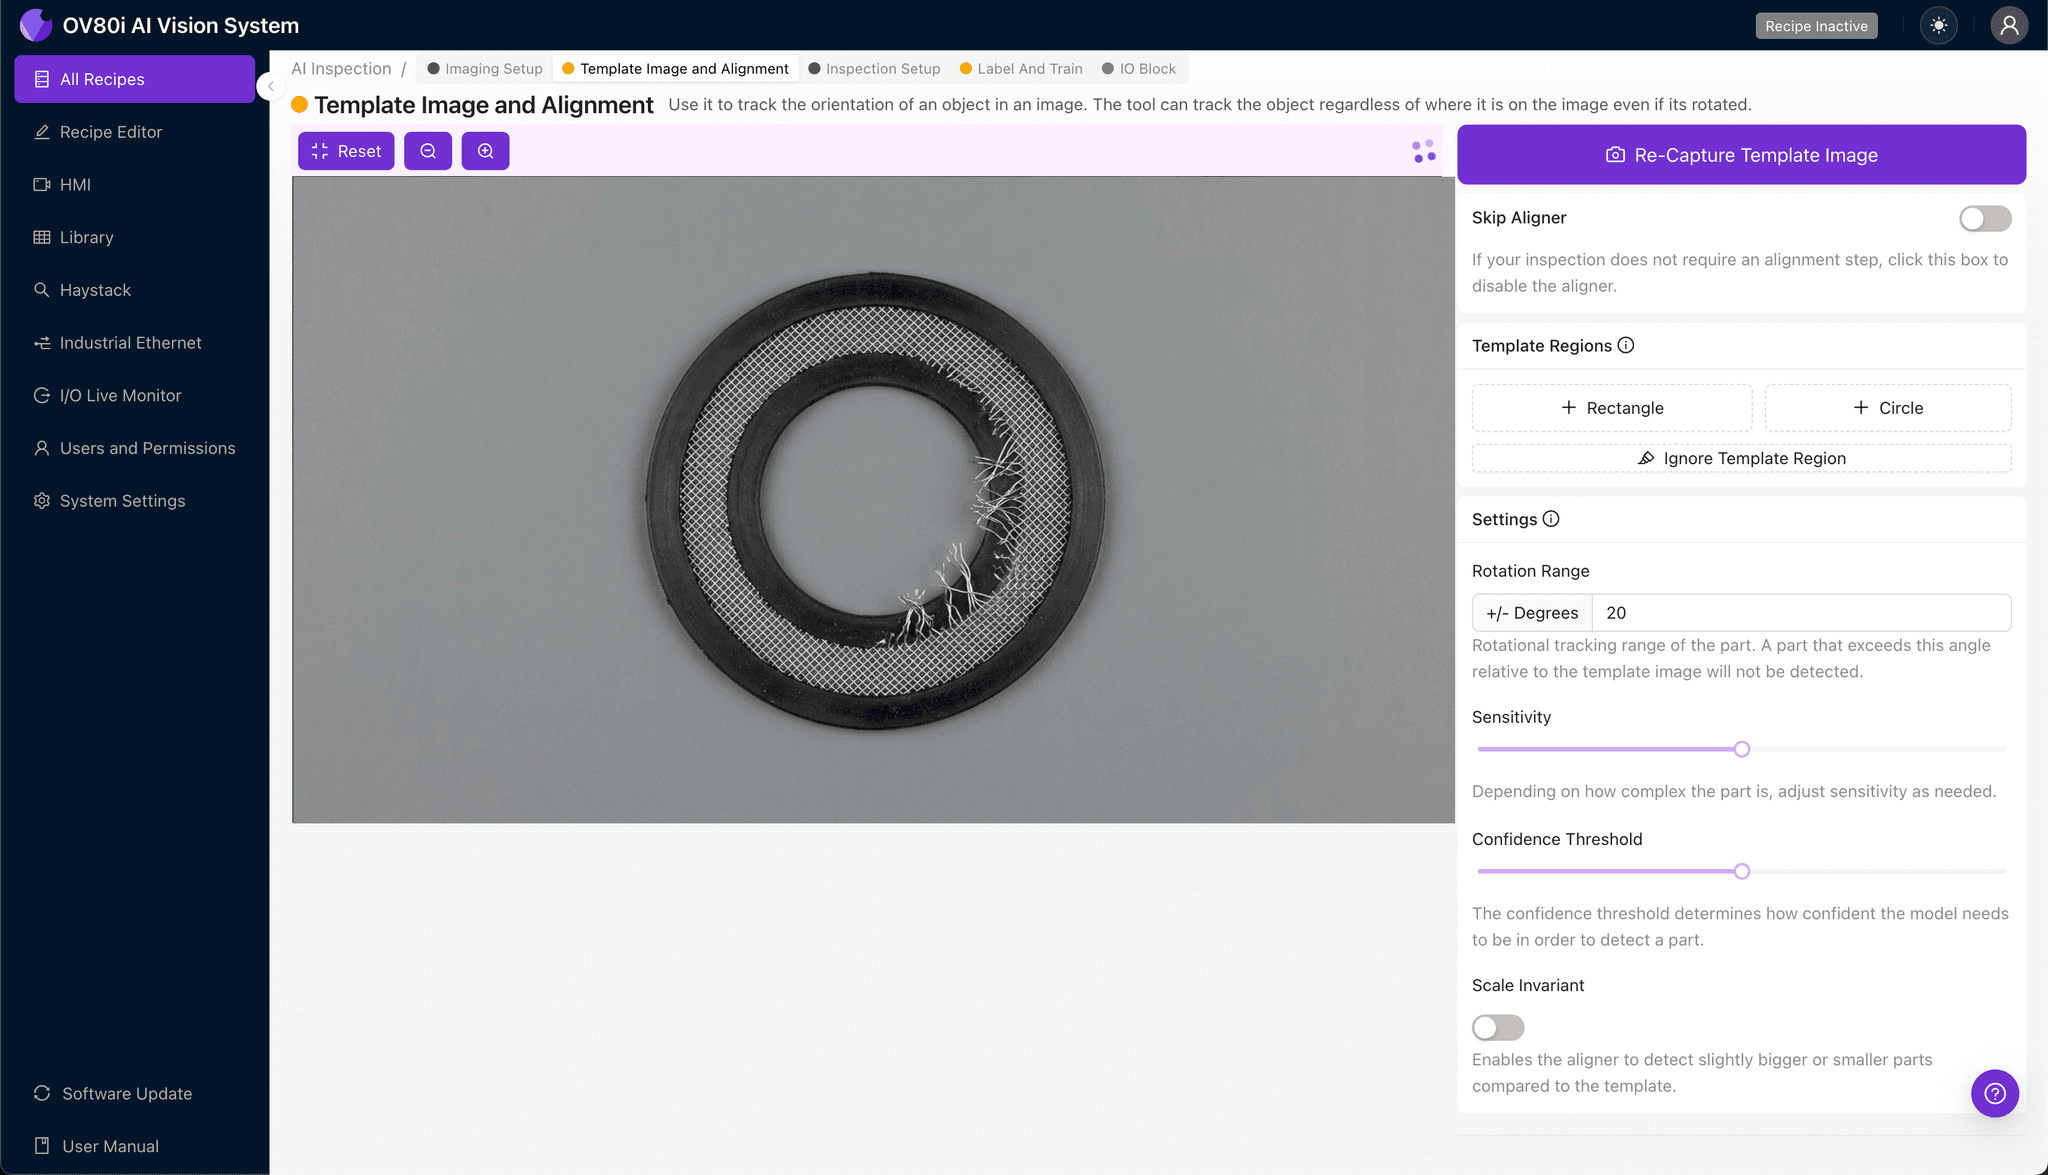Open Users and Permissions page
Screen dimensions: 2048x1175
(135, 448)
